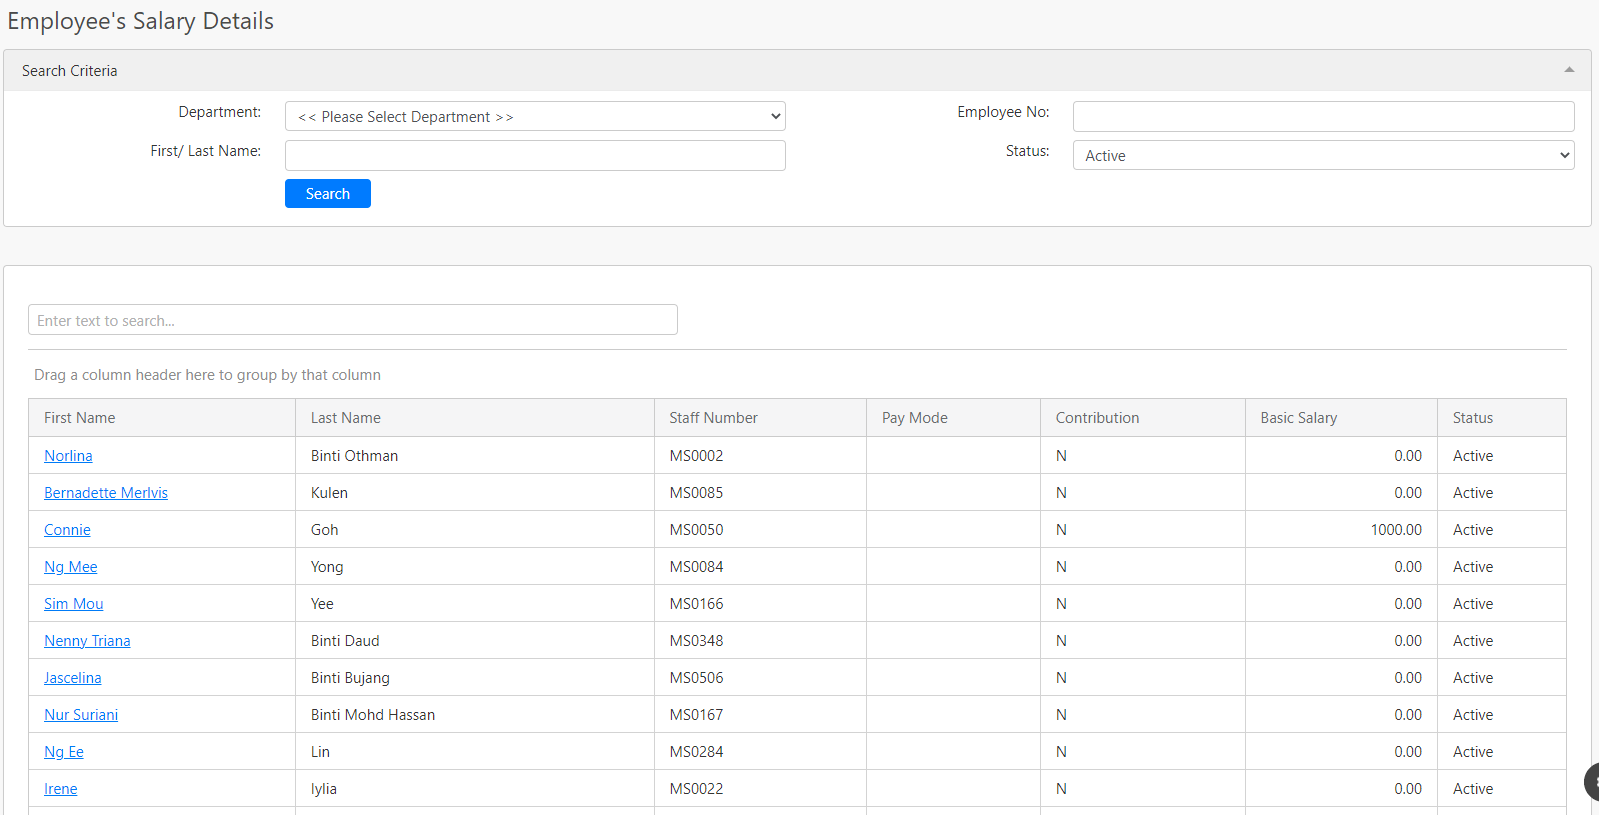Collapse the Search Criteria panel arrow
Image resolution: width=1599 pixels, height=815 pixels.
coord(1569,70)
